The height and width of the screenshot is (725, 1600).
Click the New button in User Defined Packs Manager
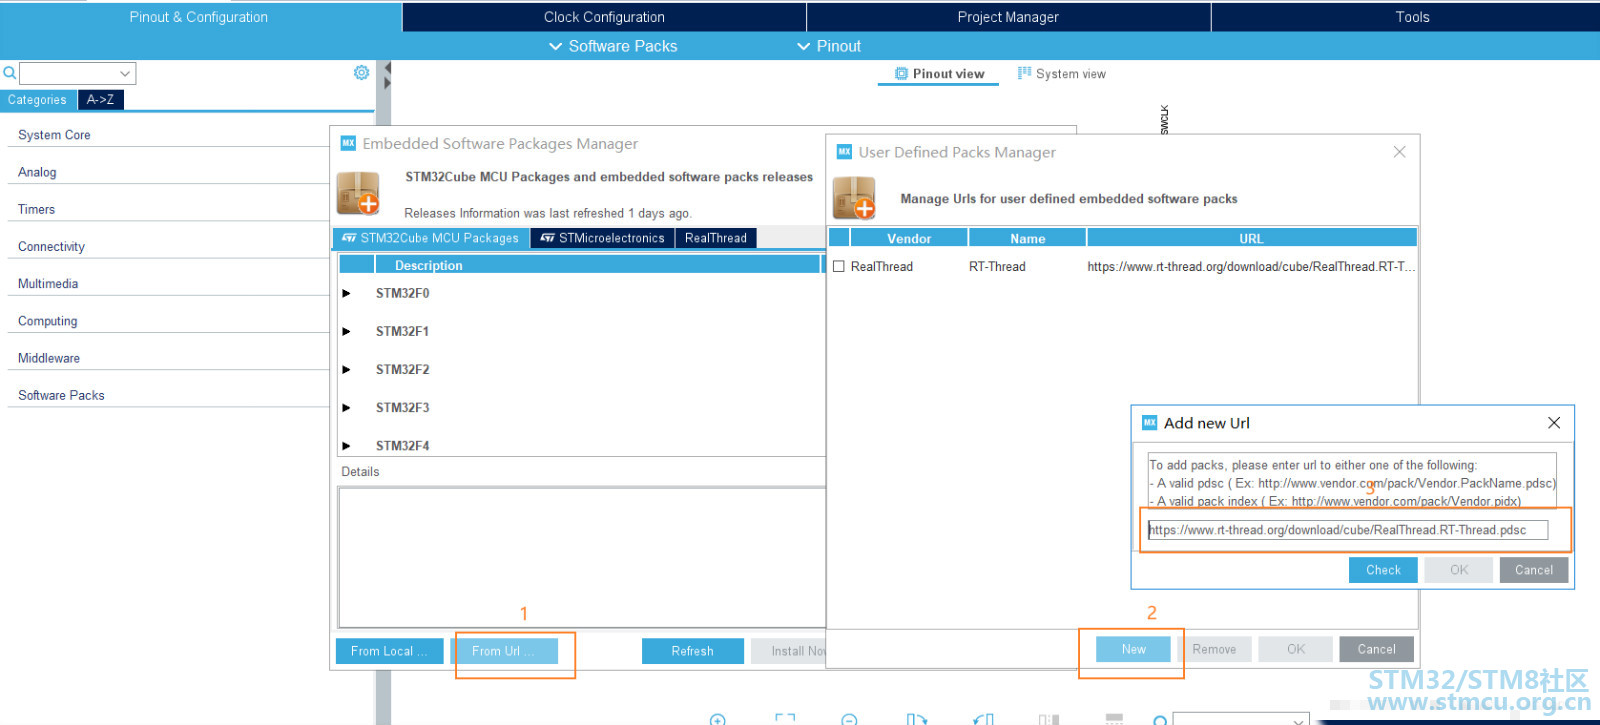pyautogui.click(x=1133, y=649)
